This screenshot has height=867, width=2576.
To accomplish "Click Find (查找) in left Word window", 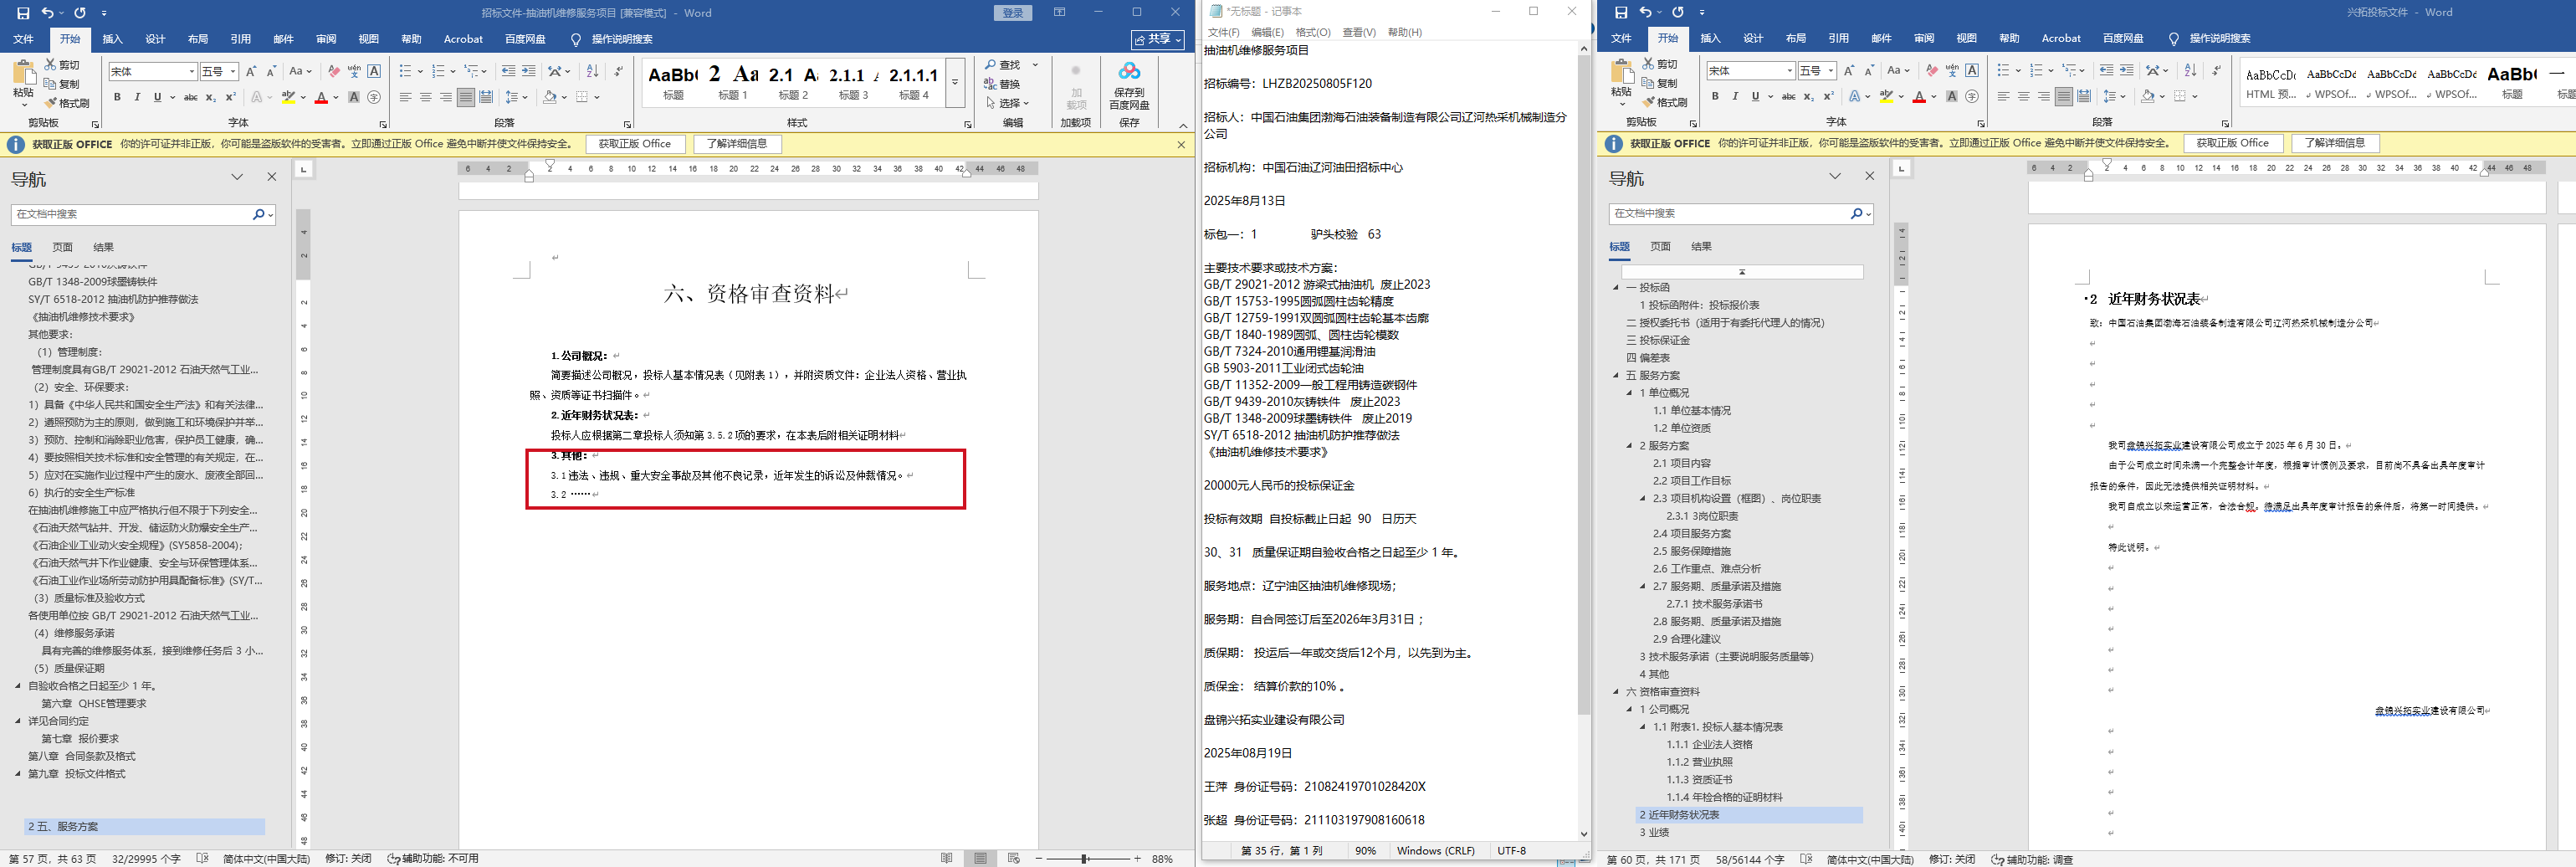I will click(1002, 65).
